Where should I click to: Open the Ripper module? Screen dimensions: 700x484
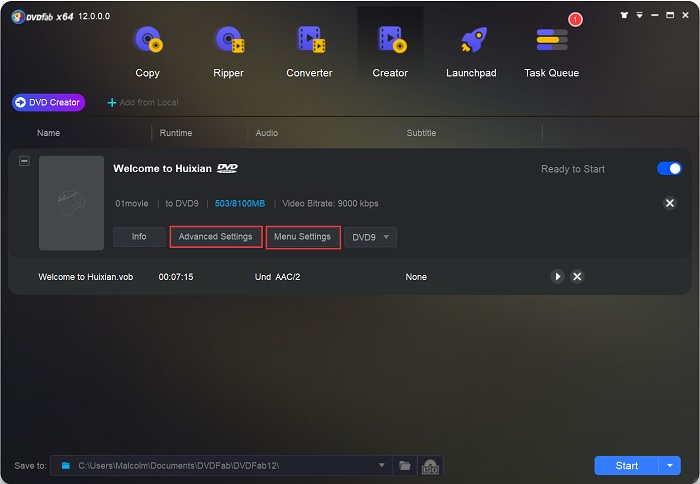pyautogui.click(x=229, y=51)
